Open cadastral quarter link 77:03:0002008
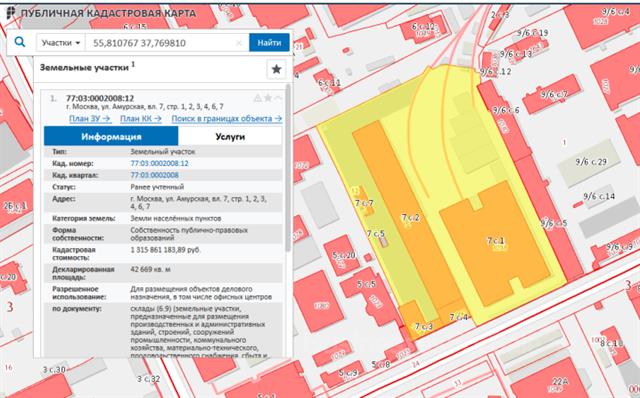This screenshot has height=398, width=640. [x=154, y=175]
